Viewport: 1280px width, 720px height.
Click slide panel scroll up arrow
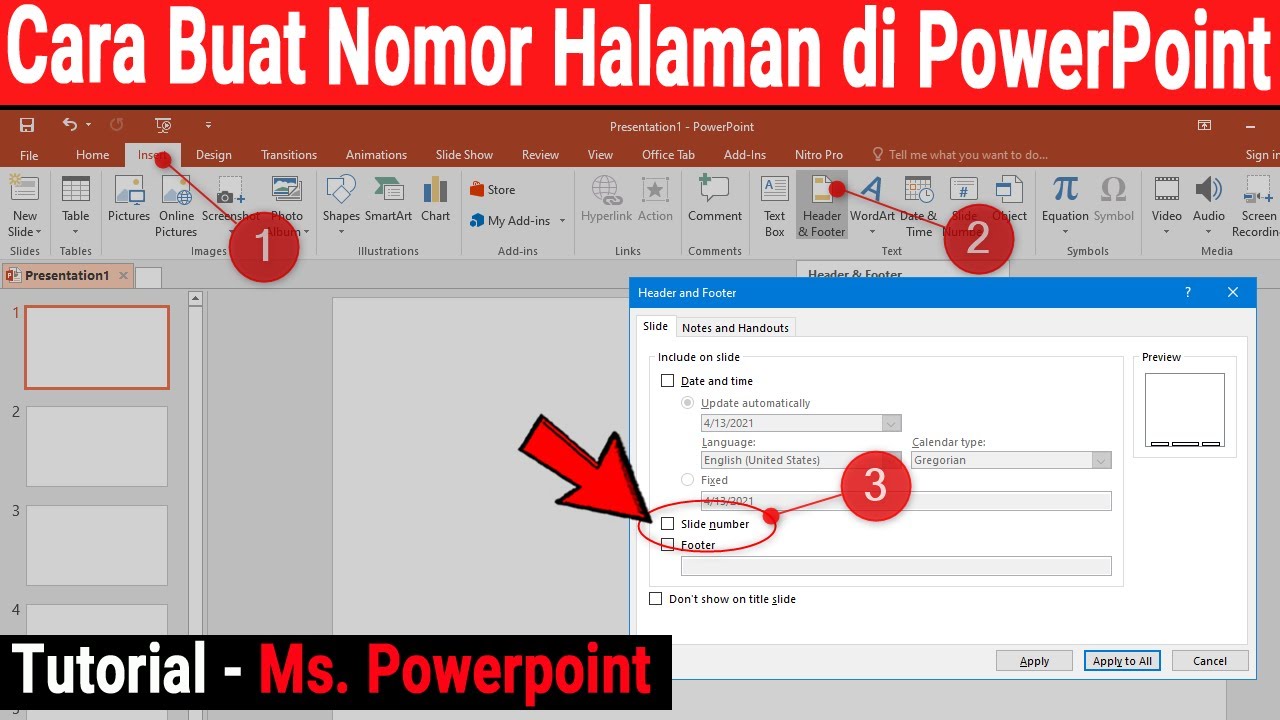click(195, 298)
